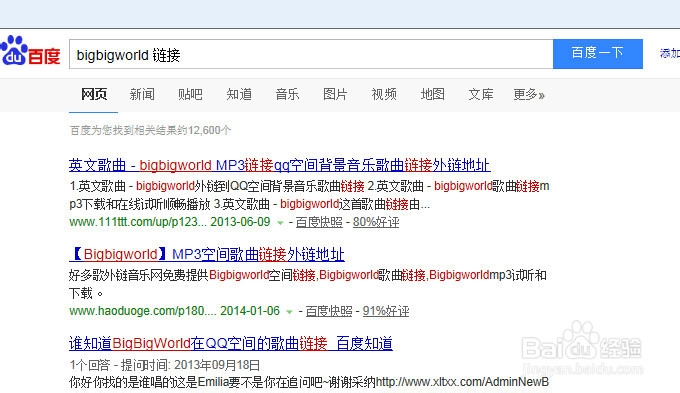The height and width of the screenshot is (393, 680).
Task: Open www.haoduoge.com result URL
Action: click(x=142, y=311)
